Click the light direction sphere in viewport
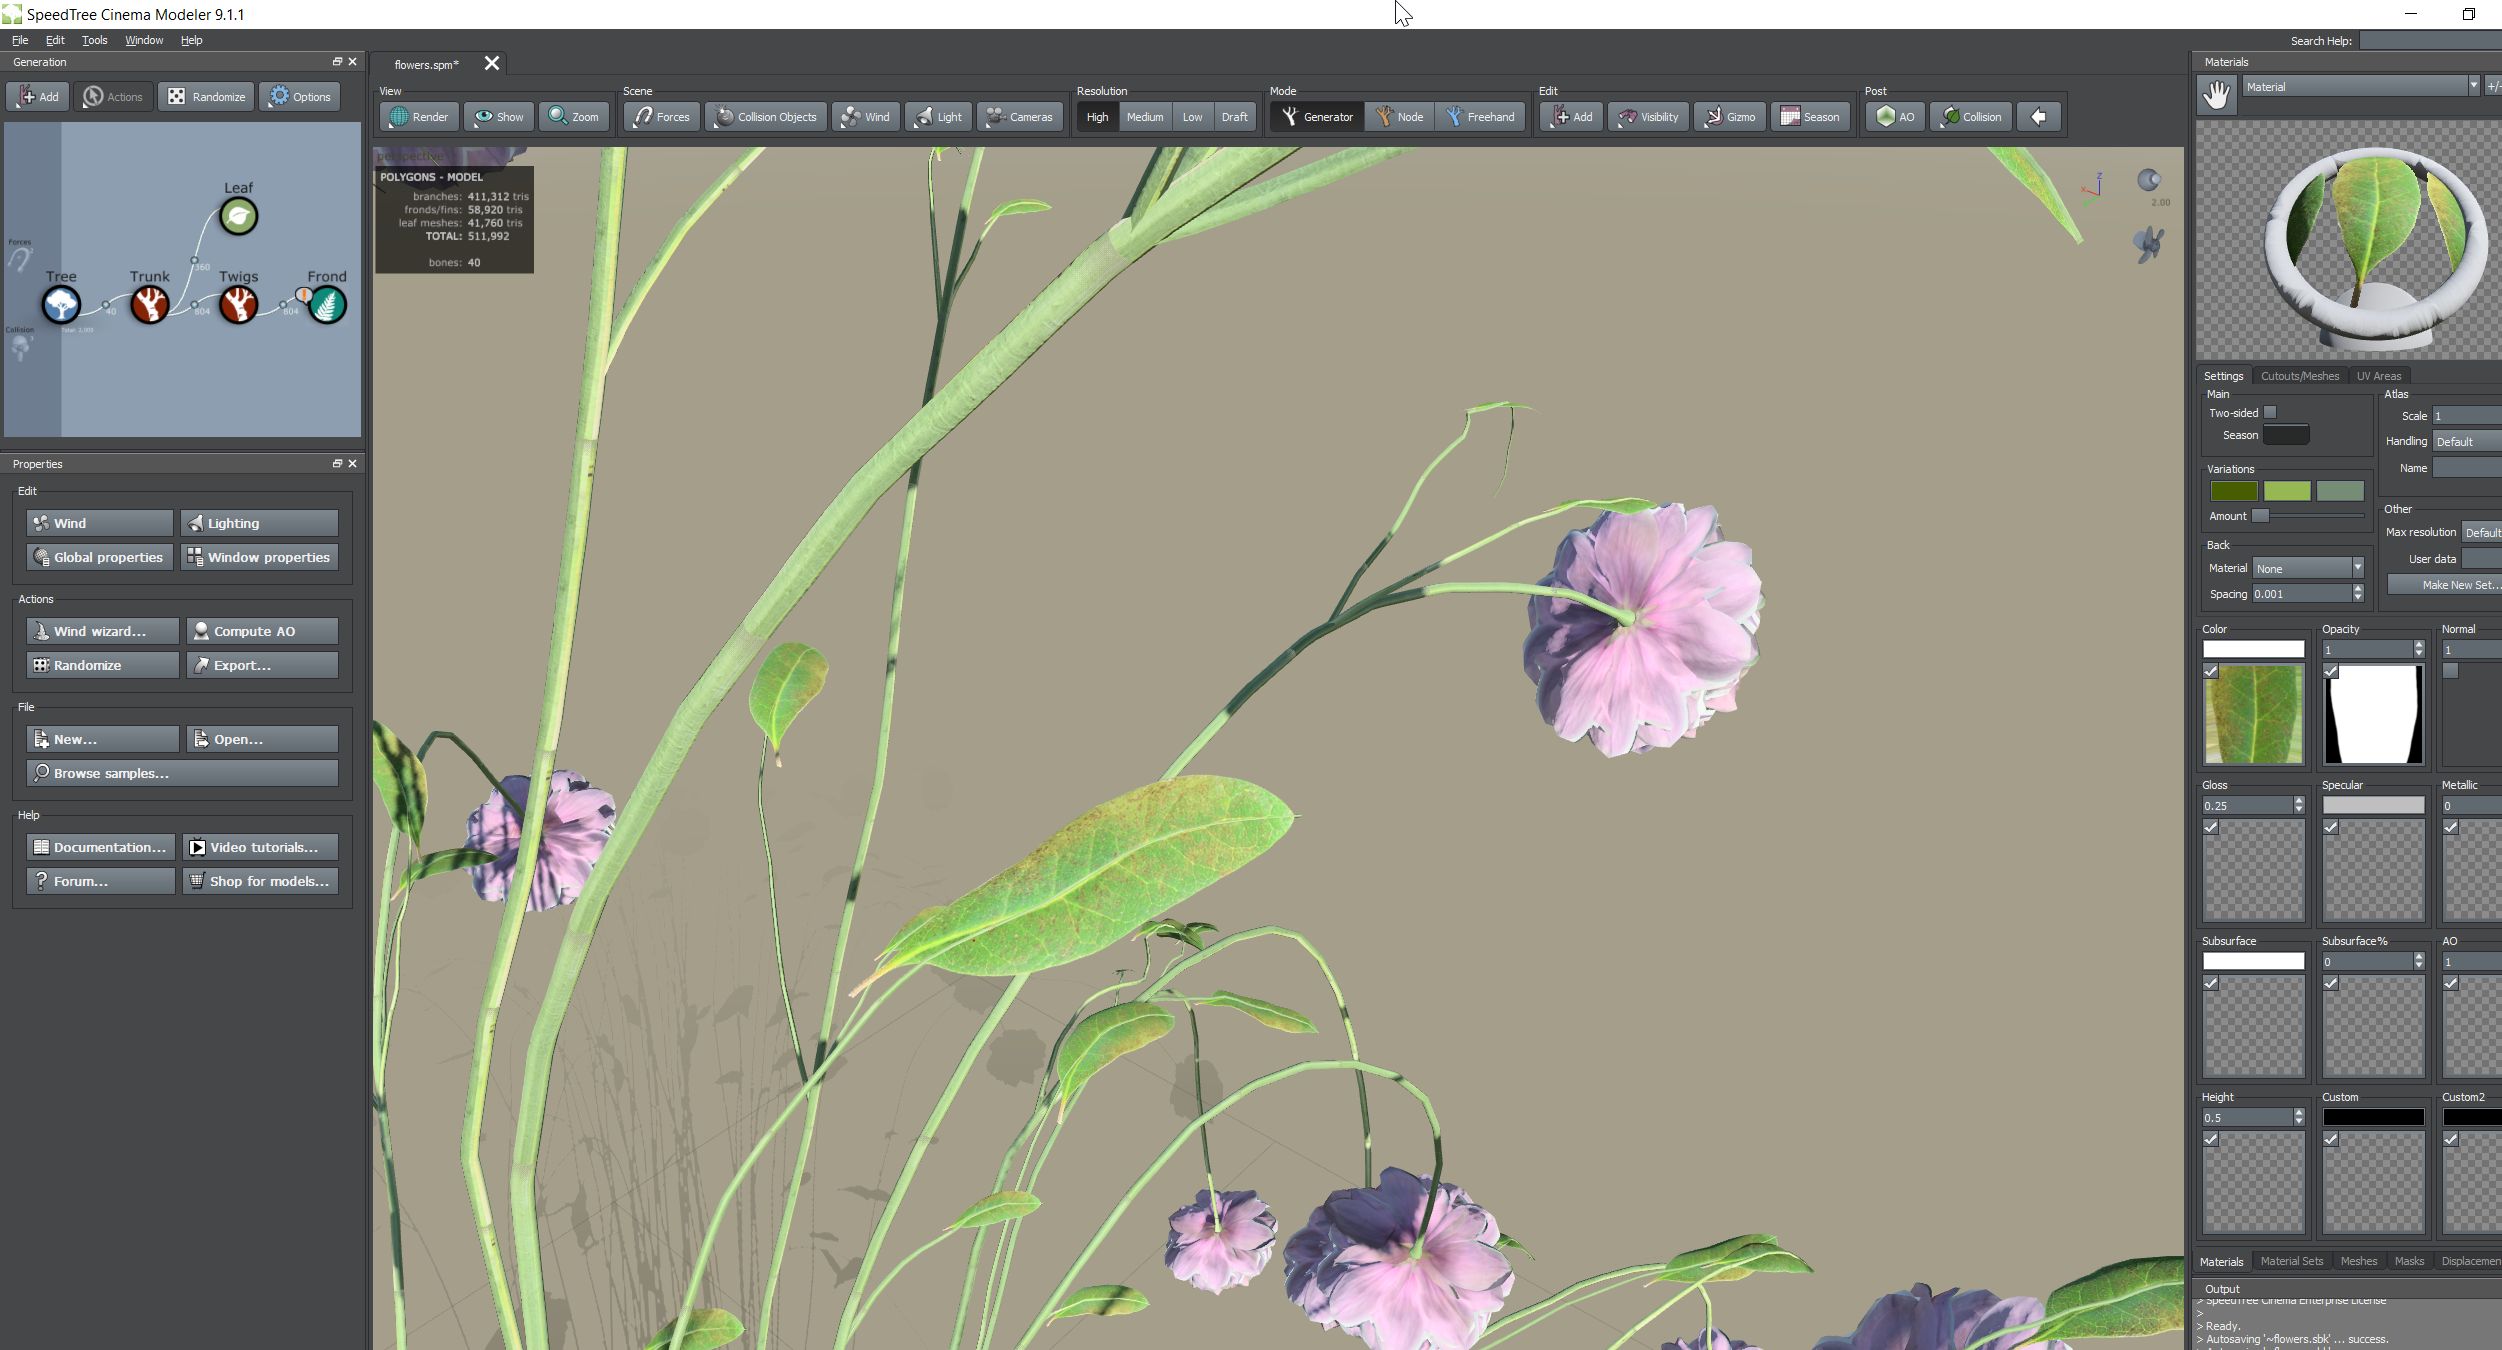The width and height of the screenshot is (2502, 1350). [2149, 180]
